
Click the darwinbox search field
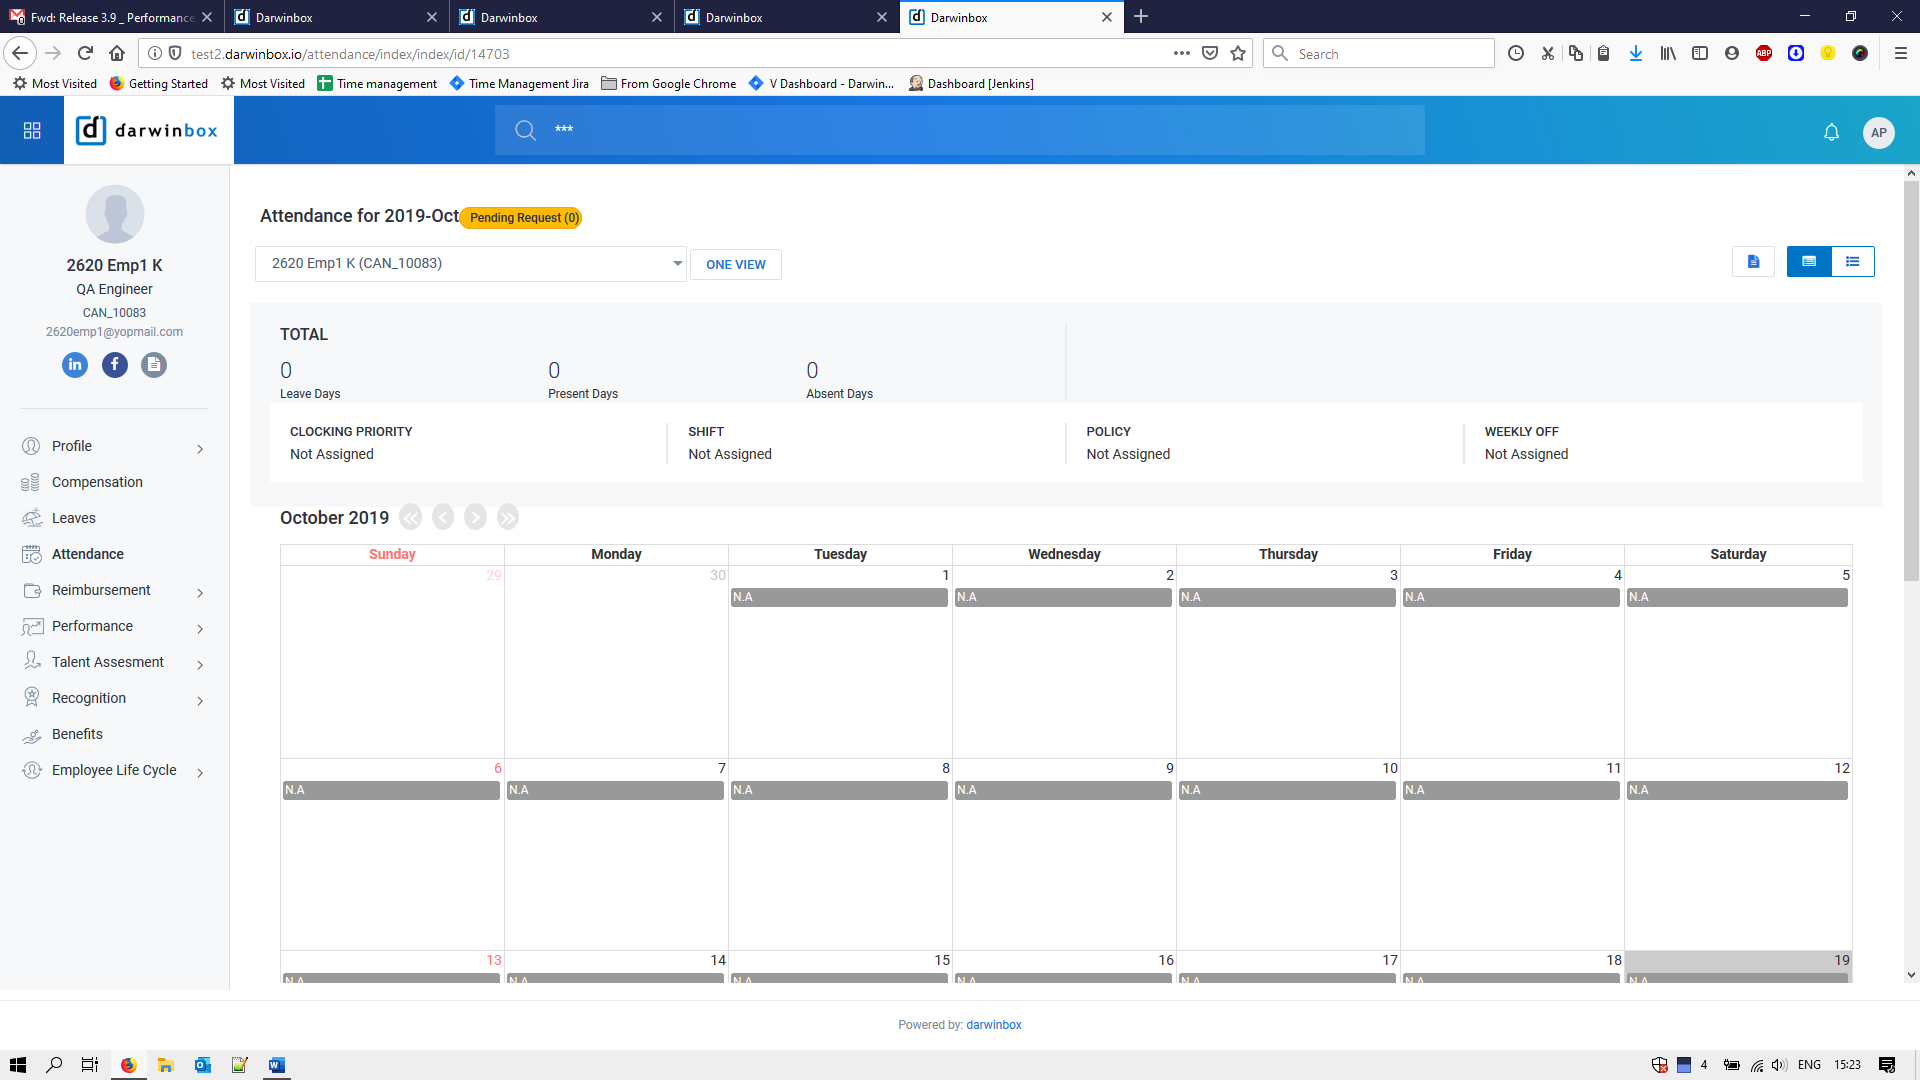[960, 130]
